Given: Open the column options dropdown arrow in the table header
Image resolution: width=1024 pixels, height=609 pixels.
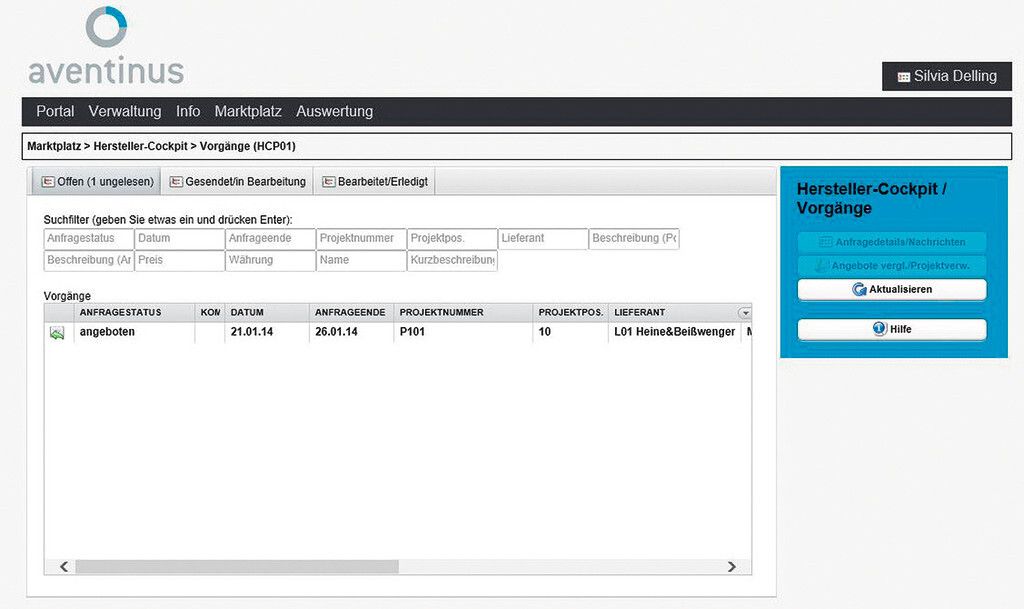Looking at the screenshot, I should coord(744,313).
